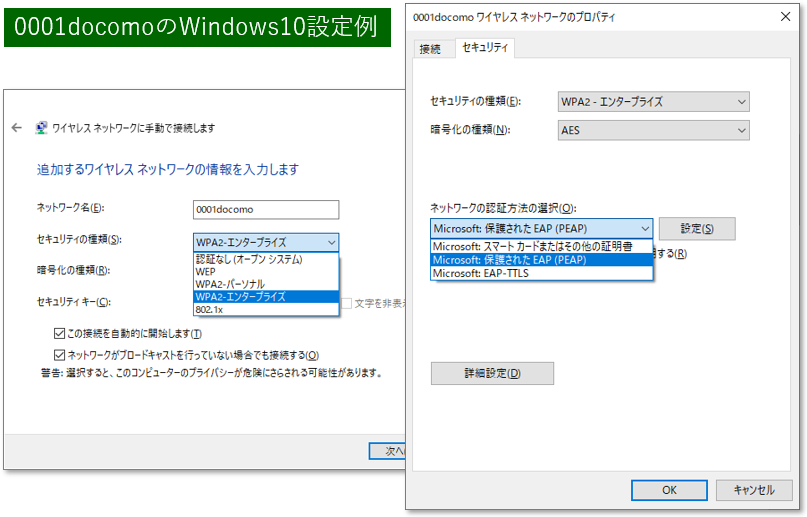Select 'Microsoft: スマート カードまたはその他の証明書'
This screenshot has height=517, width=807.
tap(541, 246)
